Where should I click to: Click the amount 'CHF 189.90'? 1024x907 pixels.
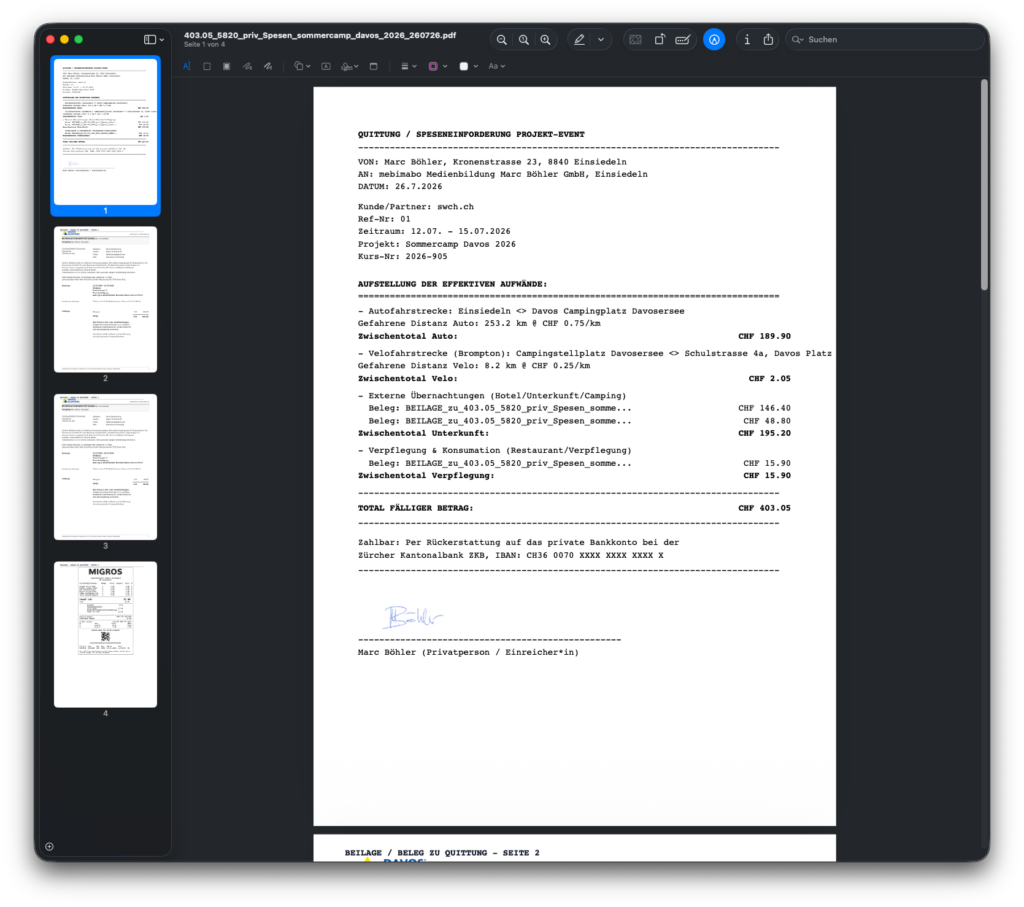coord(764,336)
